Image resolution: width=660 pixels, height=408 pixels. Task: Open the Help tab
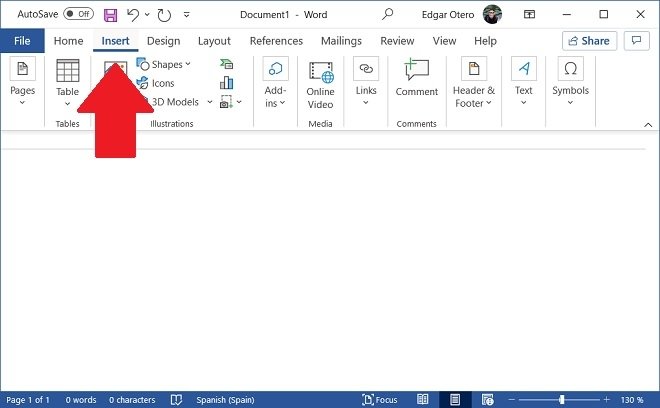pyautogui.click(x=485, y=41)
